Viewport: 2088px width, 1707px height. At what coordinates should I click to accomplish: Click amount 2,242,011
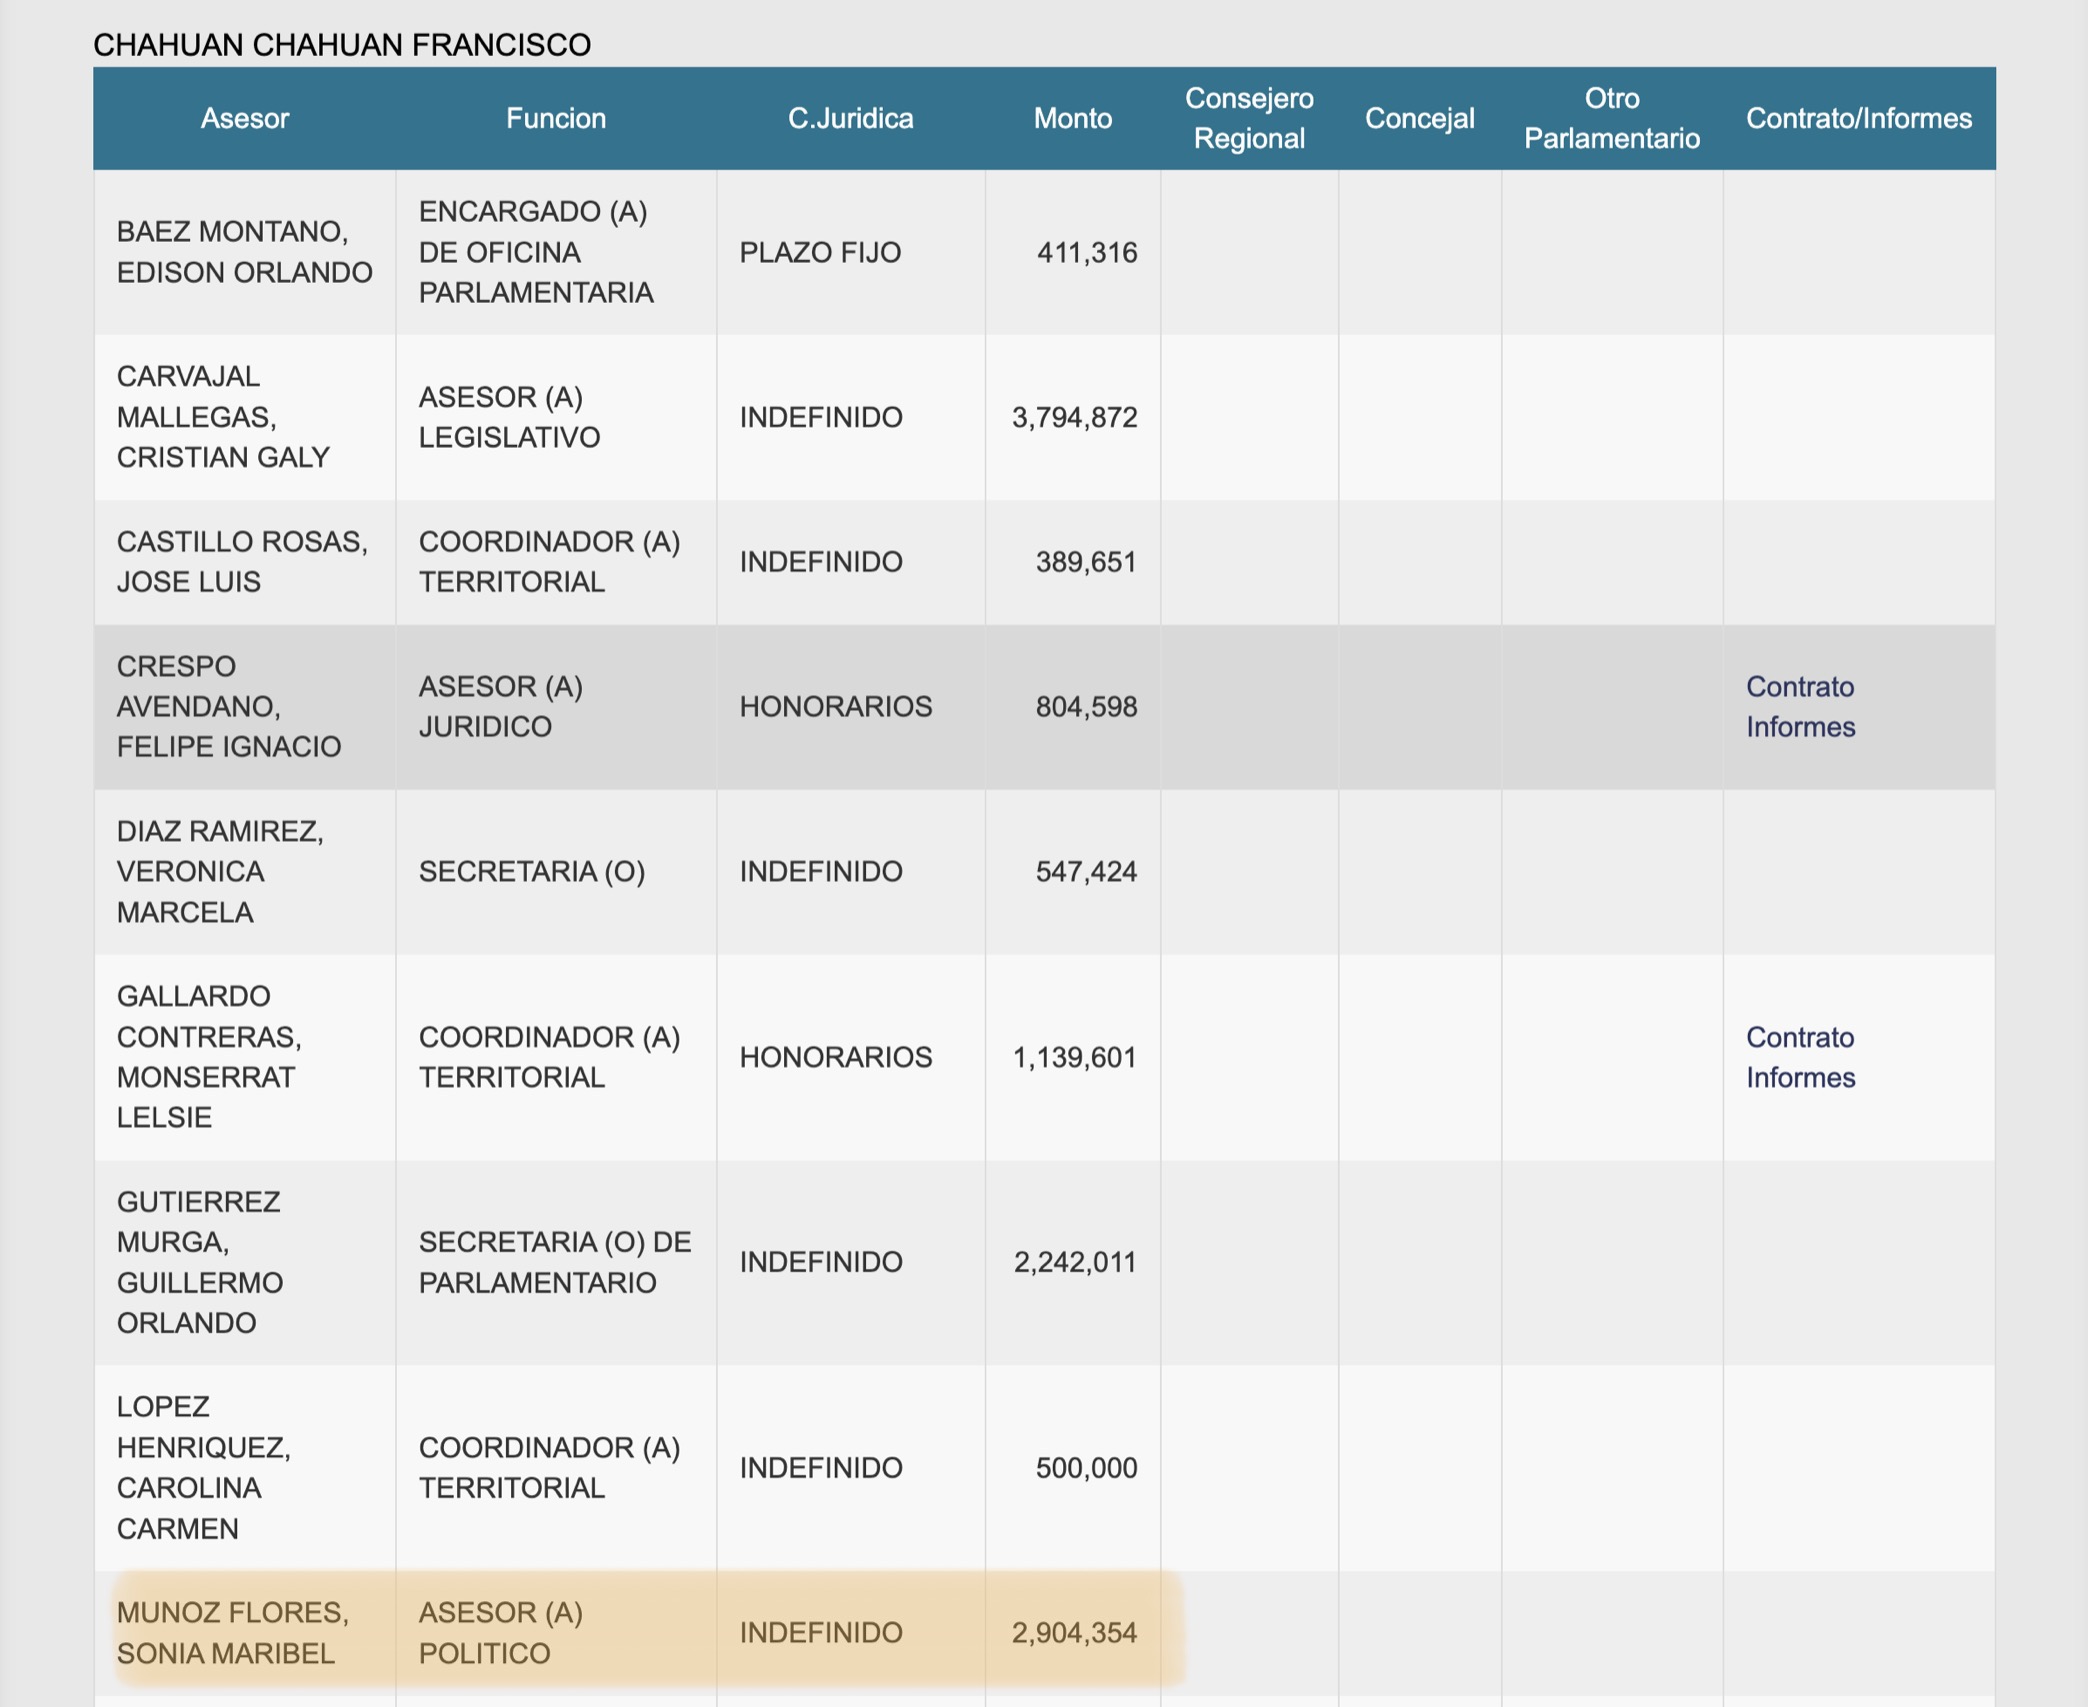[1075, 1263]
